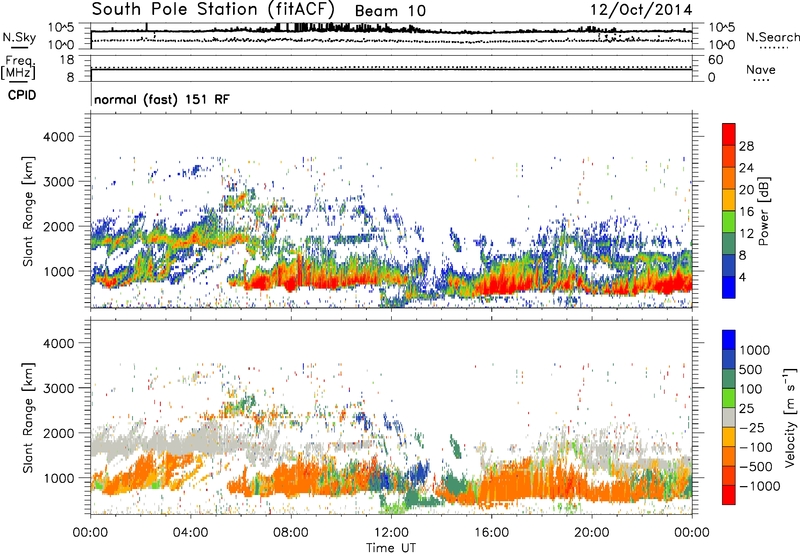Click the 2000 tick in power panel
Screen dimensions: 800x554
pos(58,226)
